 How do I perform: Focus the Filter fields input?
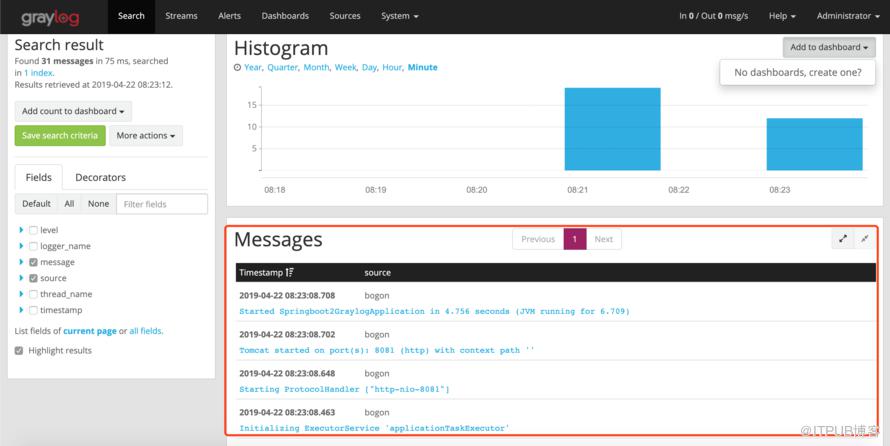point(162,204)
